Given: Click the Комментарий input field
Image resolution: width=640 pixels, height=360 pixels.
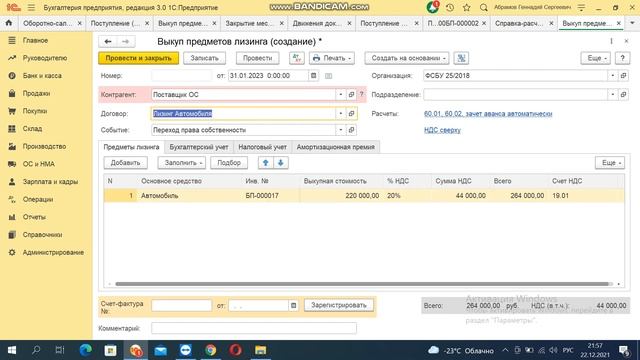Looking at the screenshot, I should pyautogui.click(x=253, y=328).
